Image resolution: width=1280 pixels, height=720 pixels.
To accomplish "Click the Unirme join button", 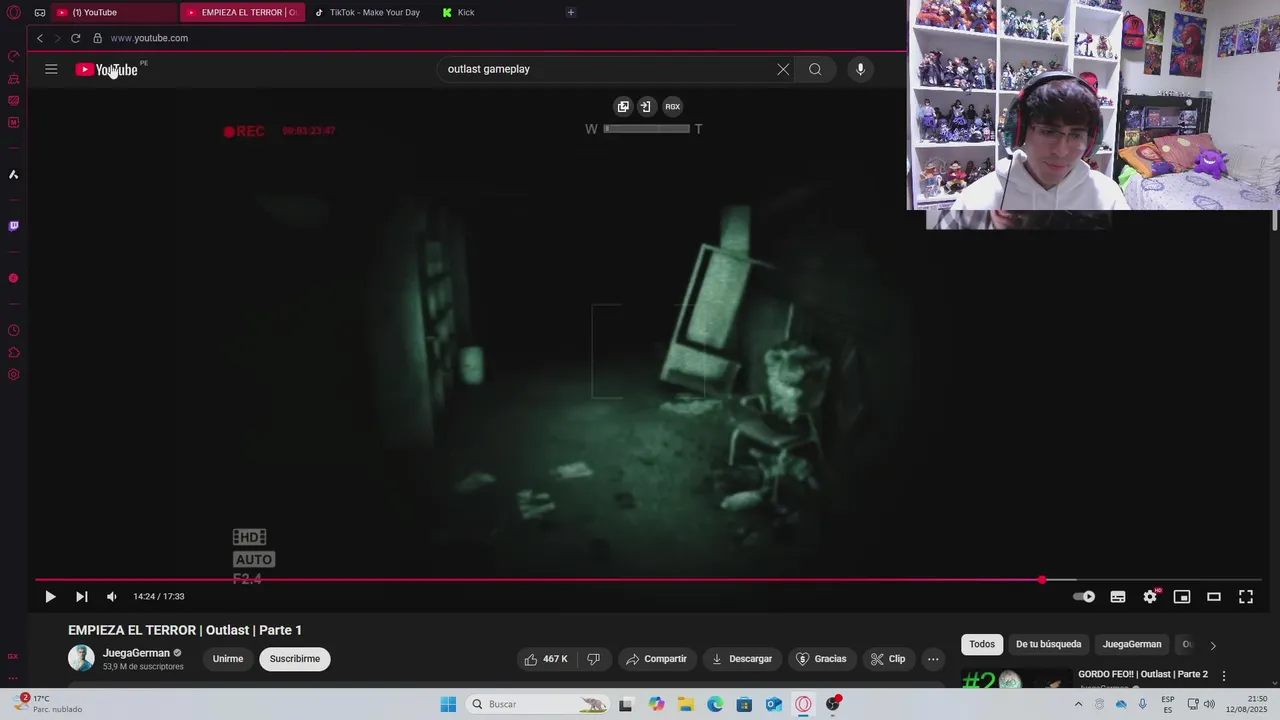I will pyautogui.click(x=228, y=659).
